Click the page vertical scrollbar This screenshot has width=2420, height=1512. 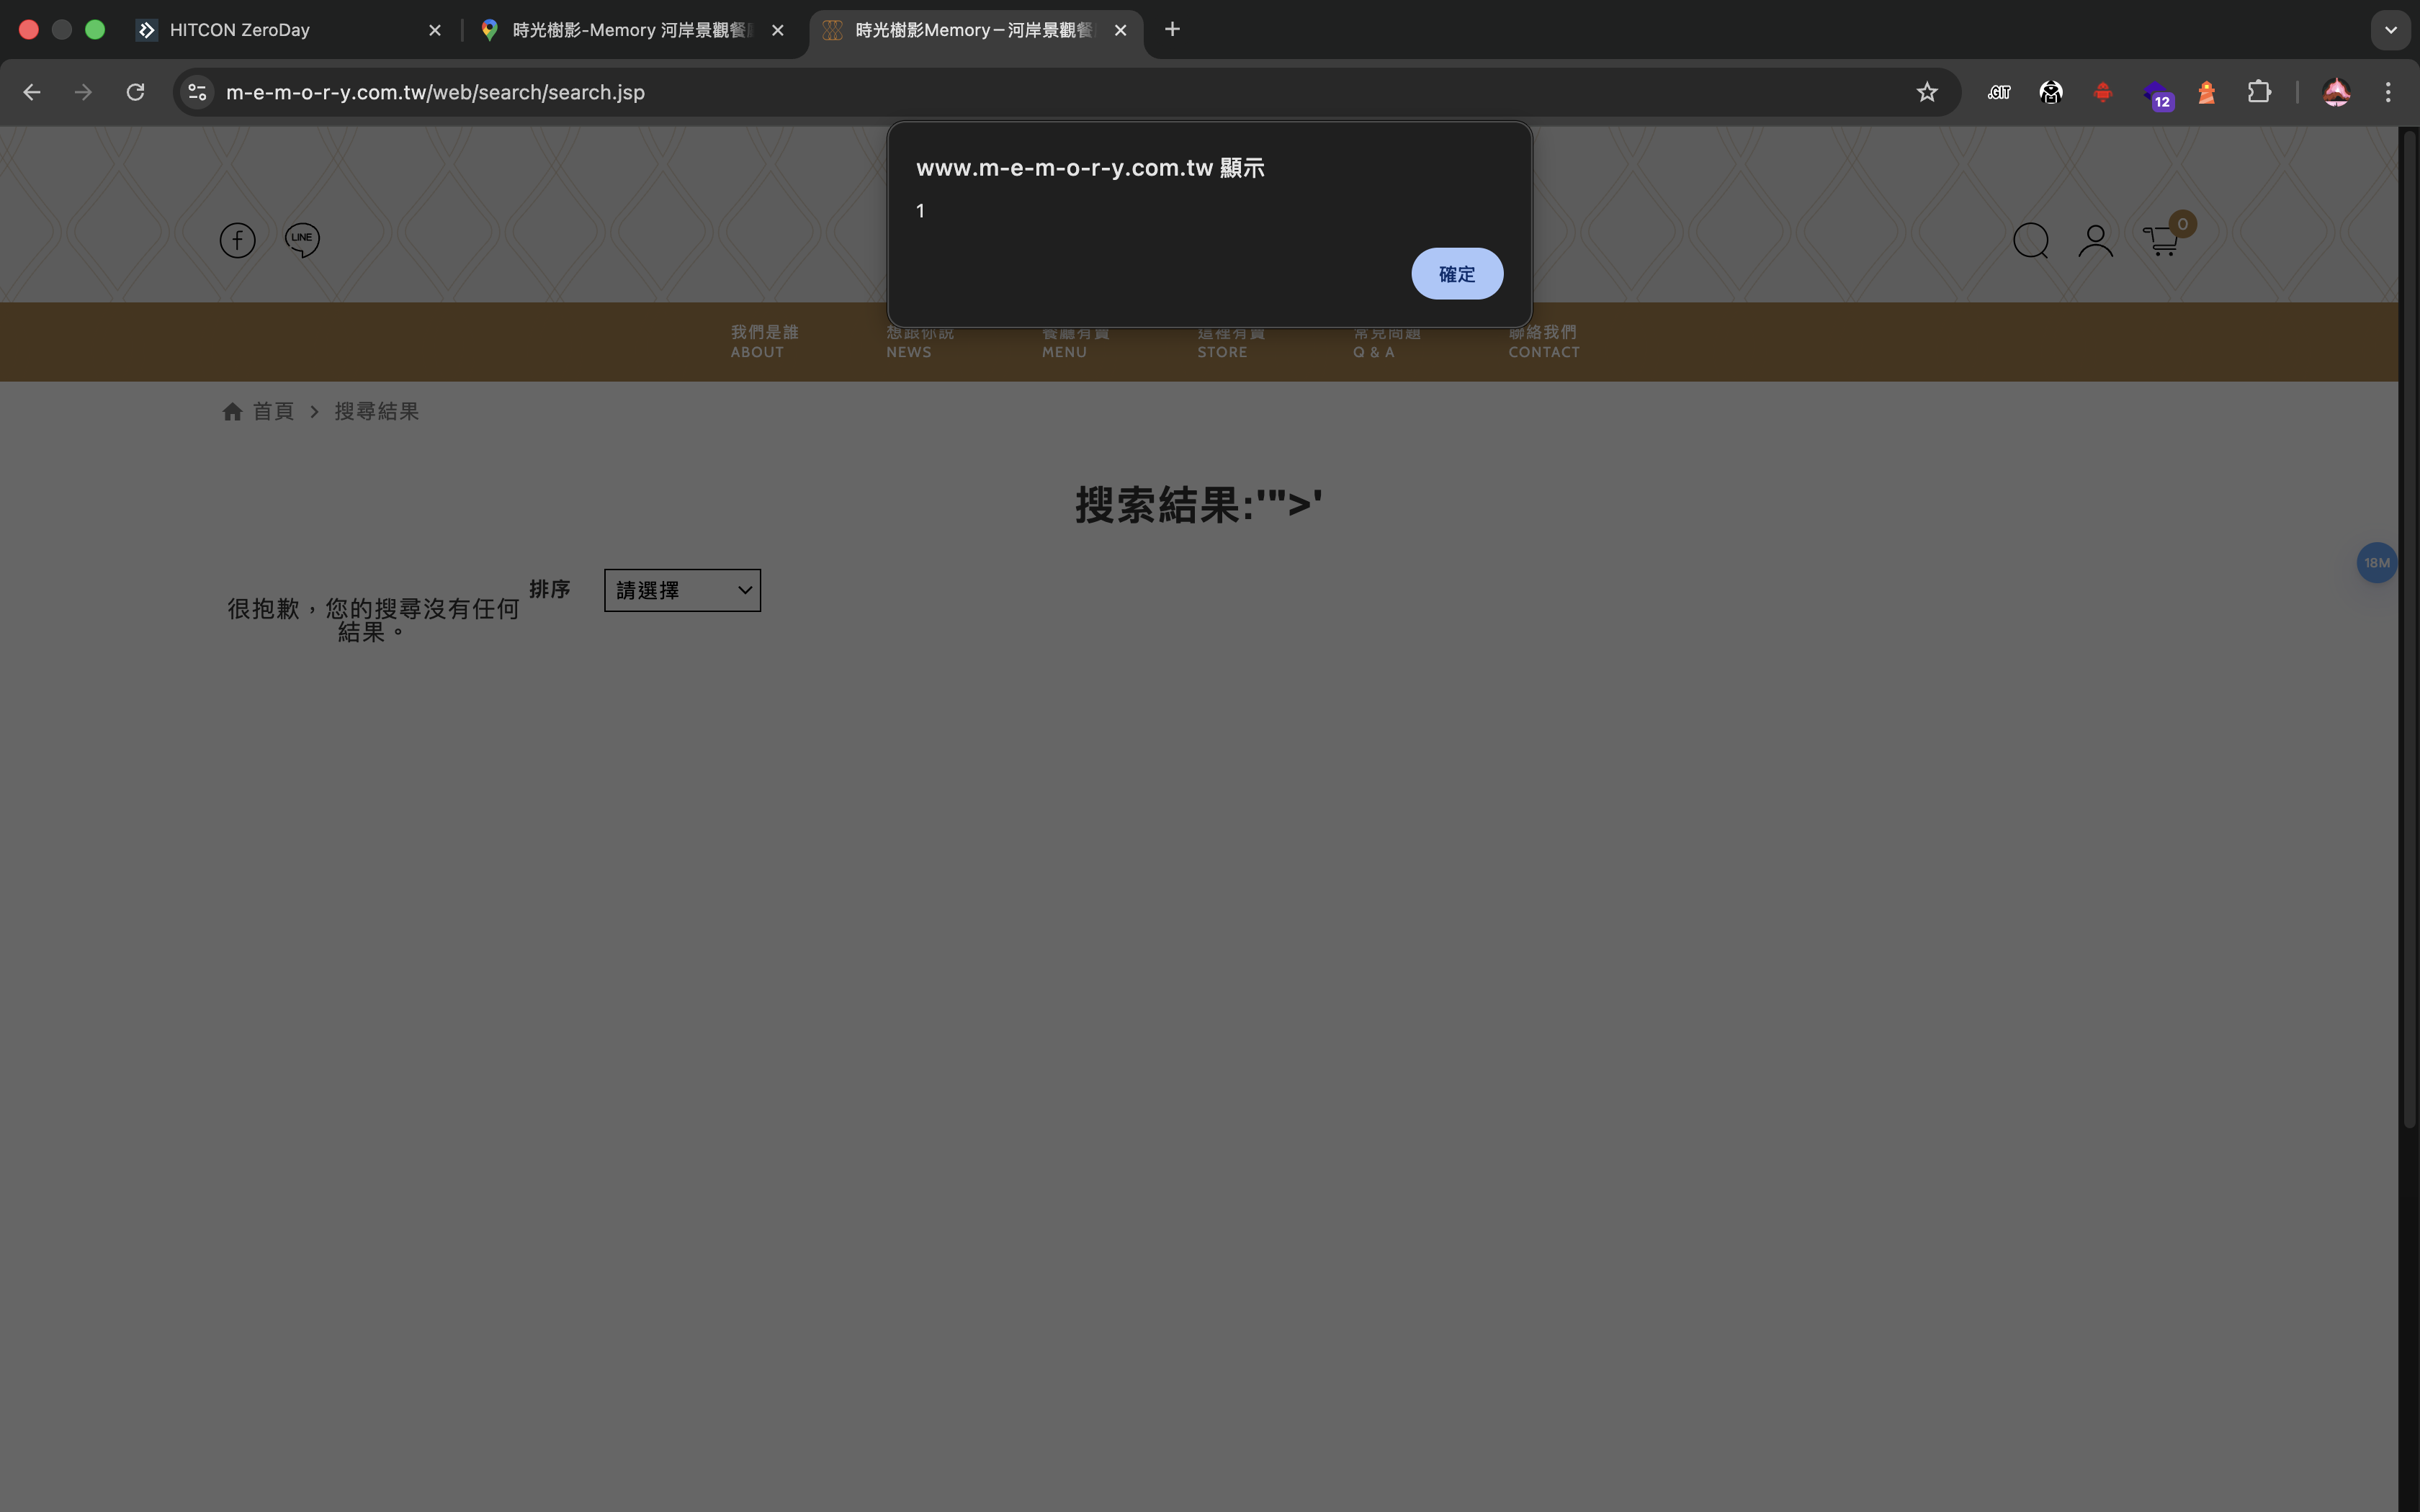pos(2409,630)
